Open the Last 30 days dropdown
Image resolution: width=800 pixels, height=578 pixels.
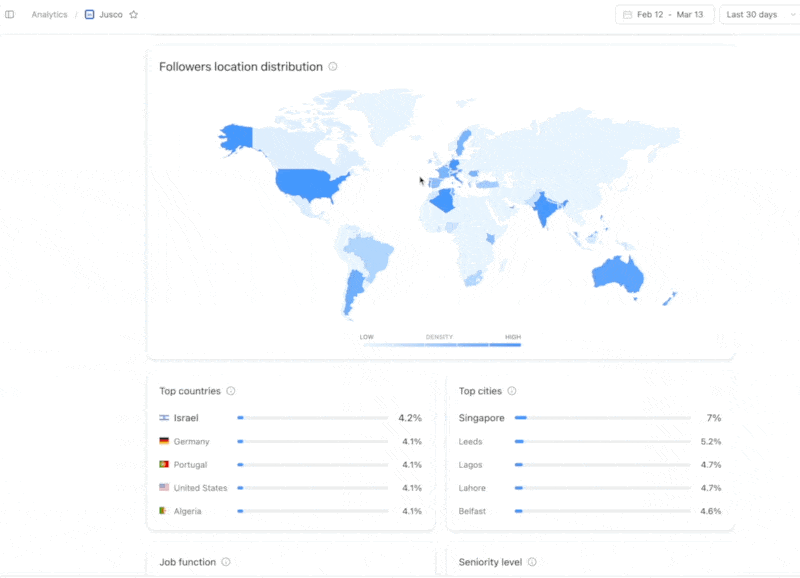click(x=755, y=15)
